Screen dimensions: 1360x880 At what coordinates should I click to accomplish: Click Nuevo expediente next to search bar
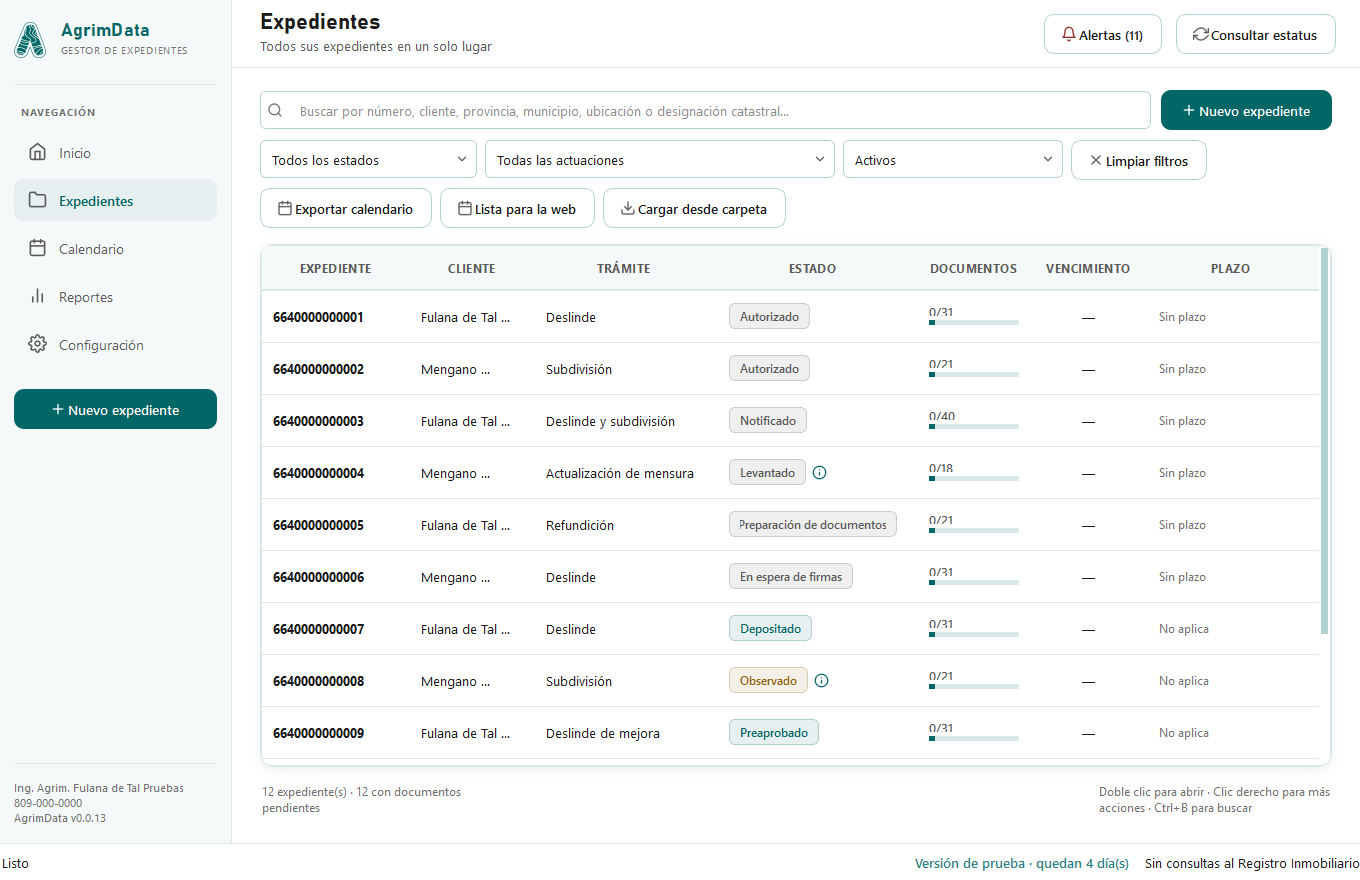pyautogui.click(x=1246, y=110)
